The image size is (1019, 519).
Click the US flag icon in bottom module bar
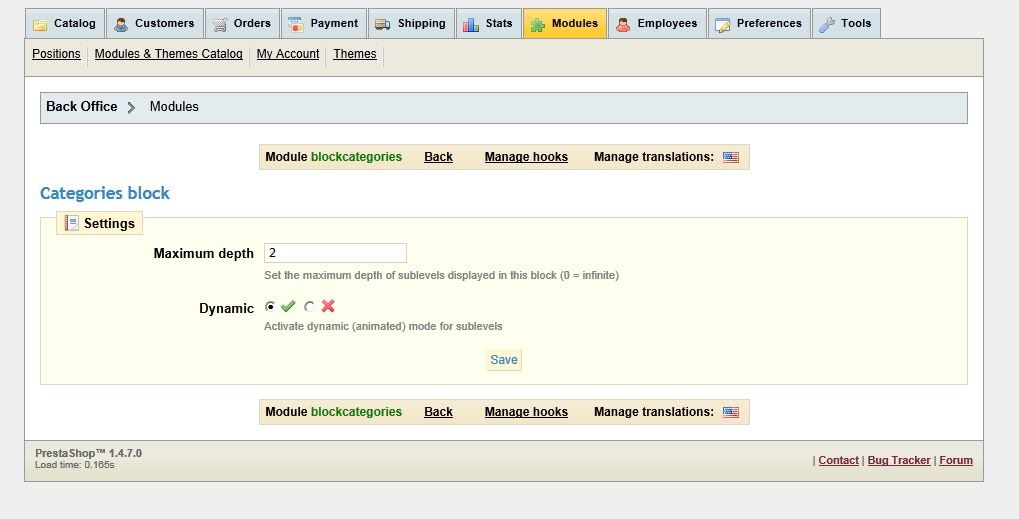click(x=731, y=412)
